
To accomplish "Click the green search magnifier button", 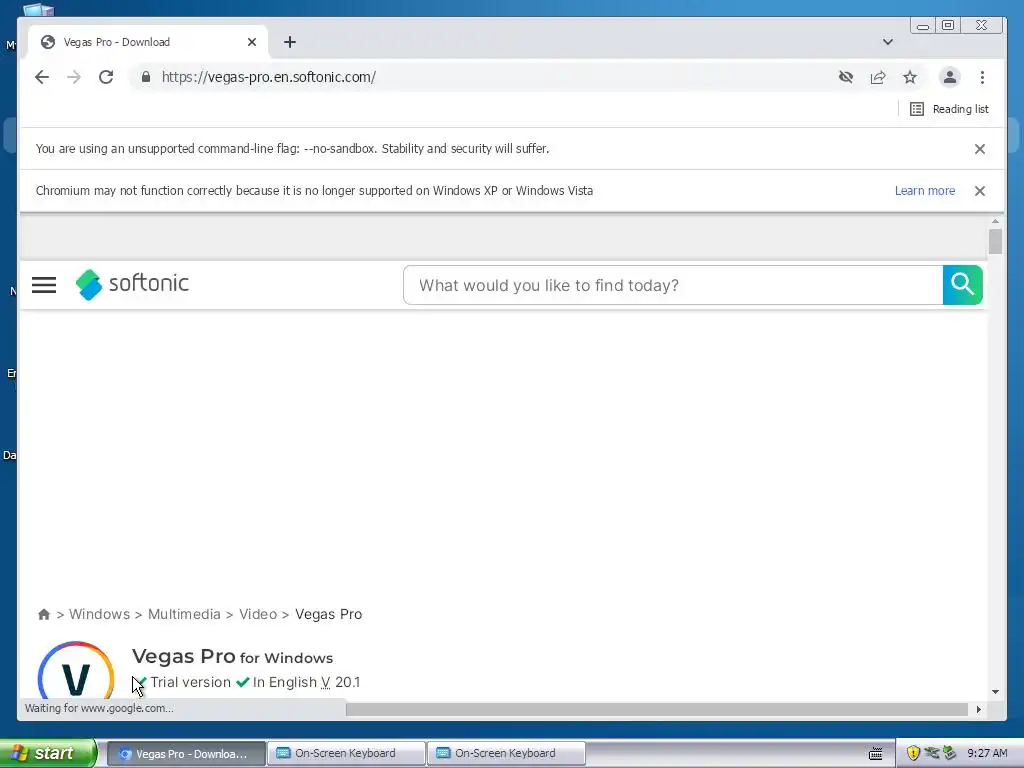I will (963, 285).
